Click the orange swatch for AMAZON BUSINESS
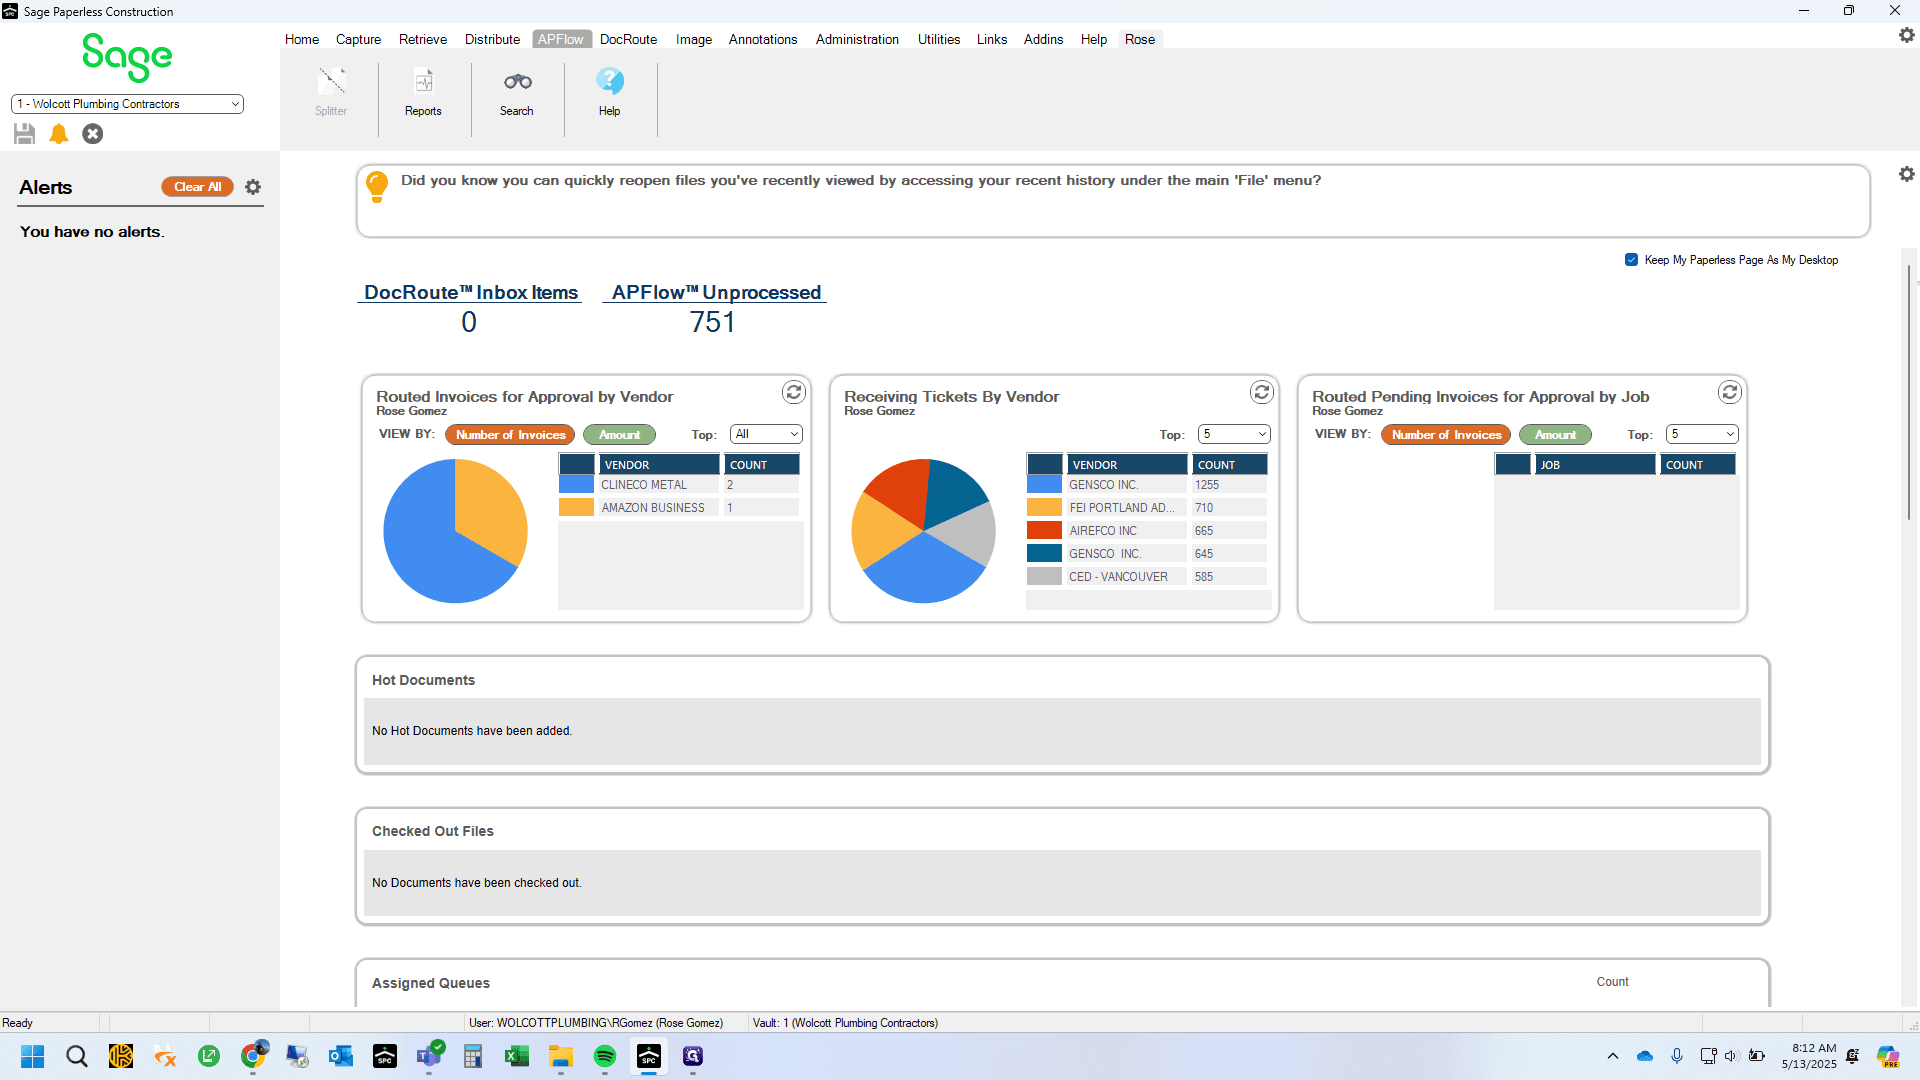1920x1080 pixels. (576, 508)
